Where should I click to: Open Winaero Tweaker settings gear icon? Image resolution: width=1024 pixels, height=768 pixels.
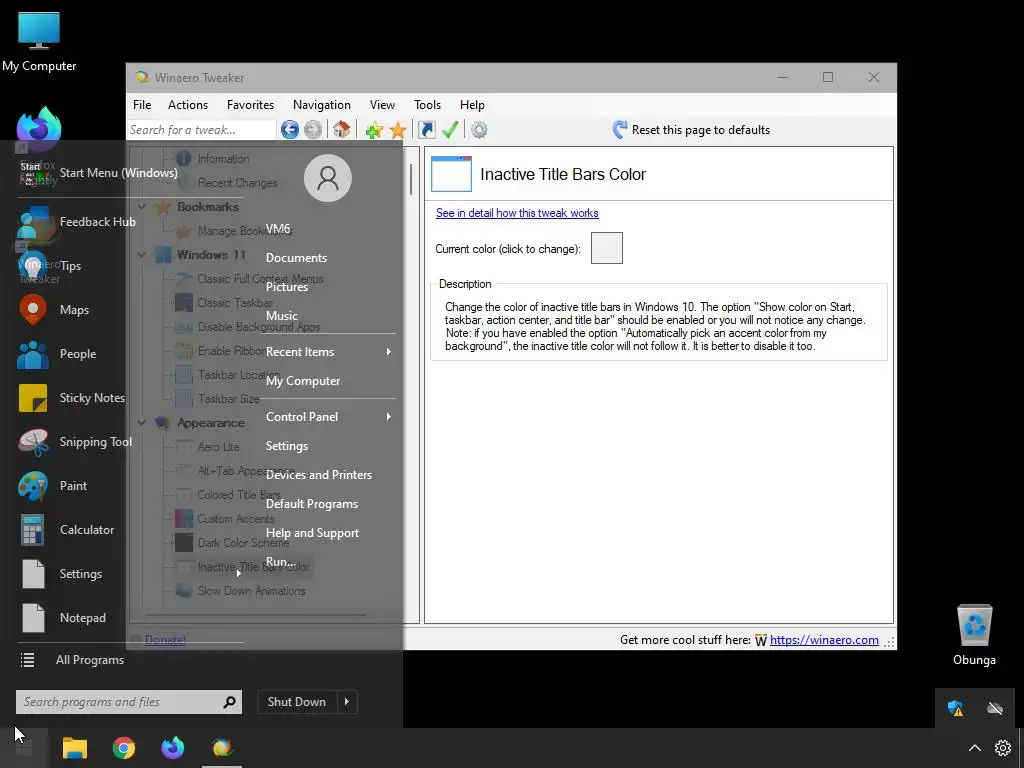tap(479, 129)
